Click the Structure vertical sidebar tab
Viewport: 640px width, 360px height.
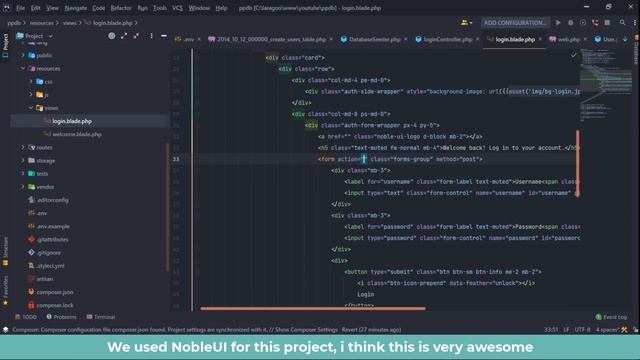5,251
